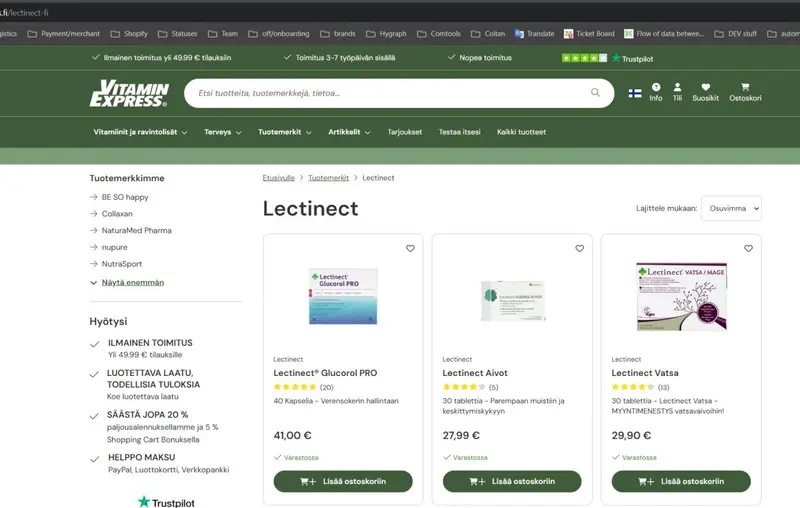Click Tuotemerkit breadcrumb link
Screen dimensions: 800x508
pos(329,178)
